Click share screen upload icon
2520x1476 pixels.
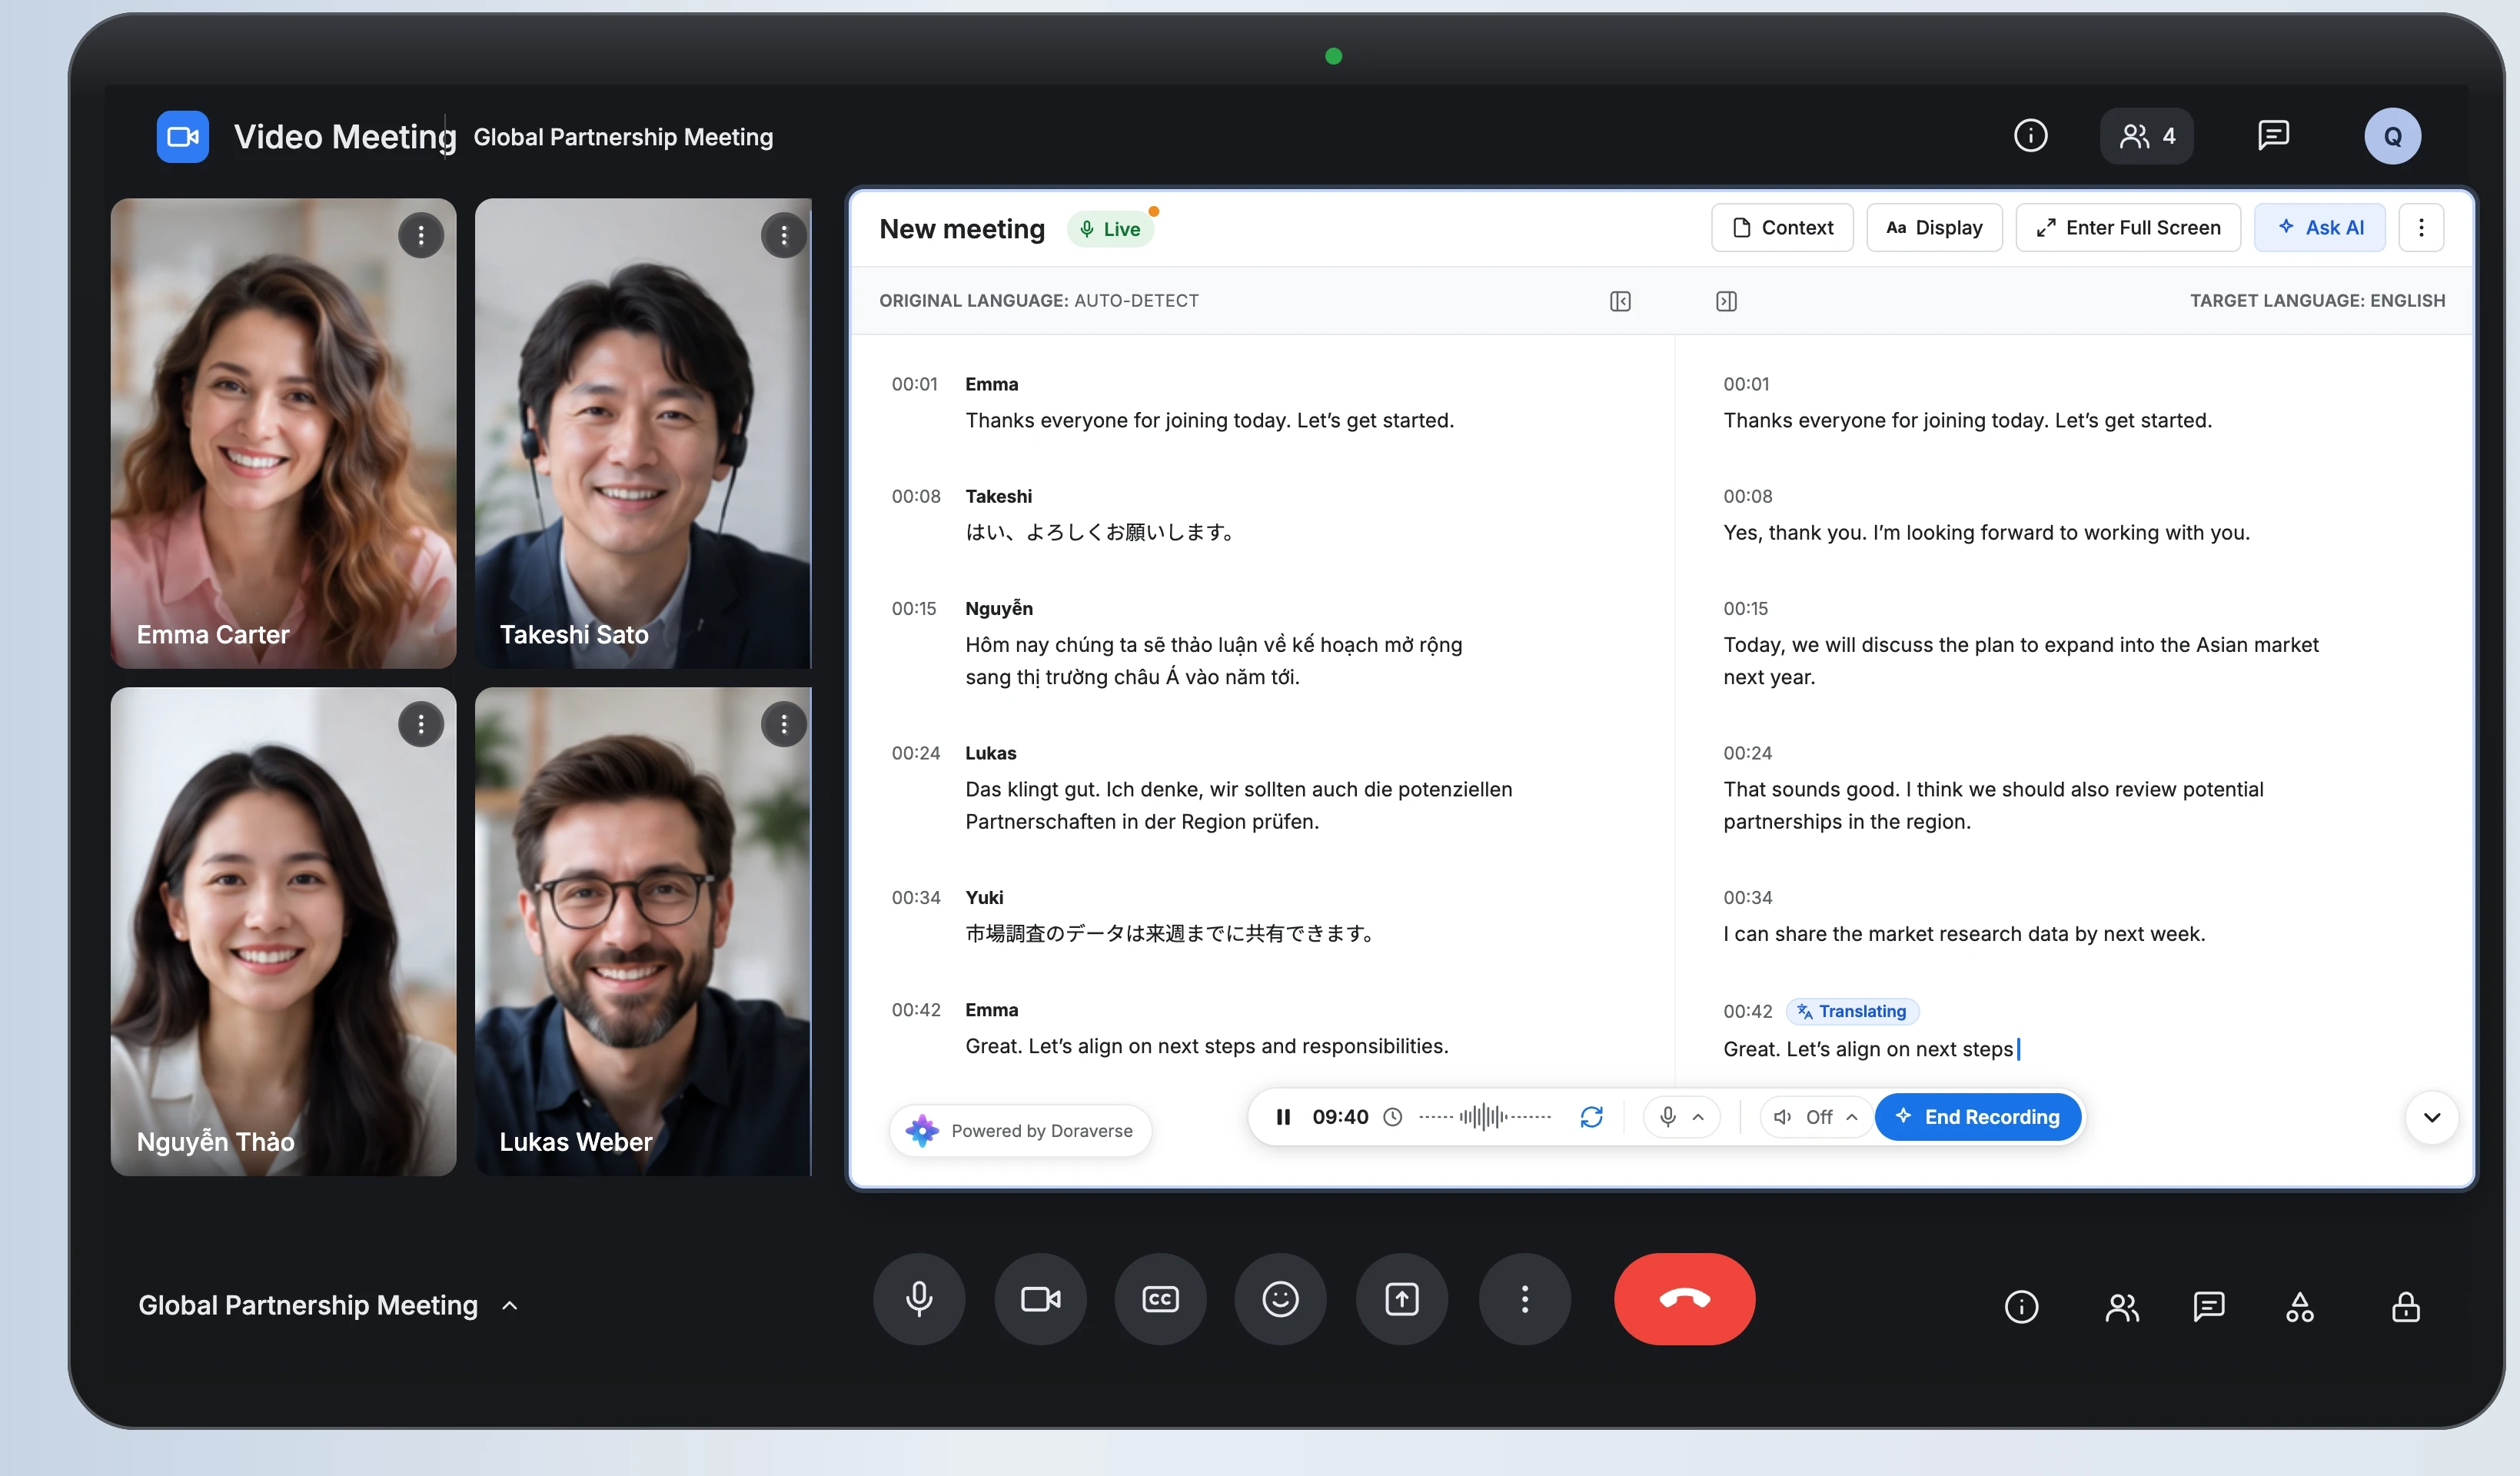(1402, 1299)
